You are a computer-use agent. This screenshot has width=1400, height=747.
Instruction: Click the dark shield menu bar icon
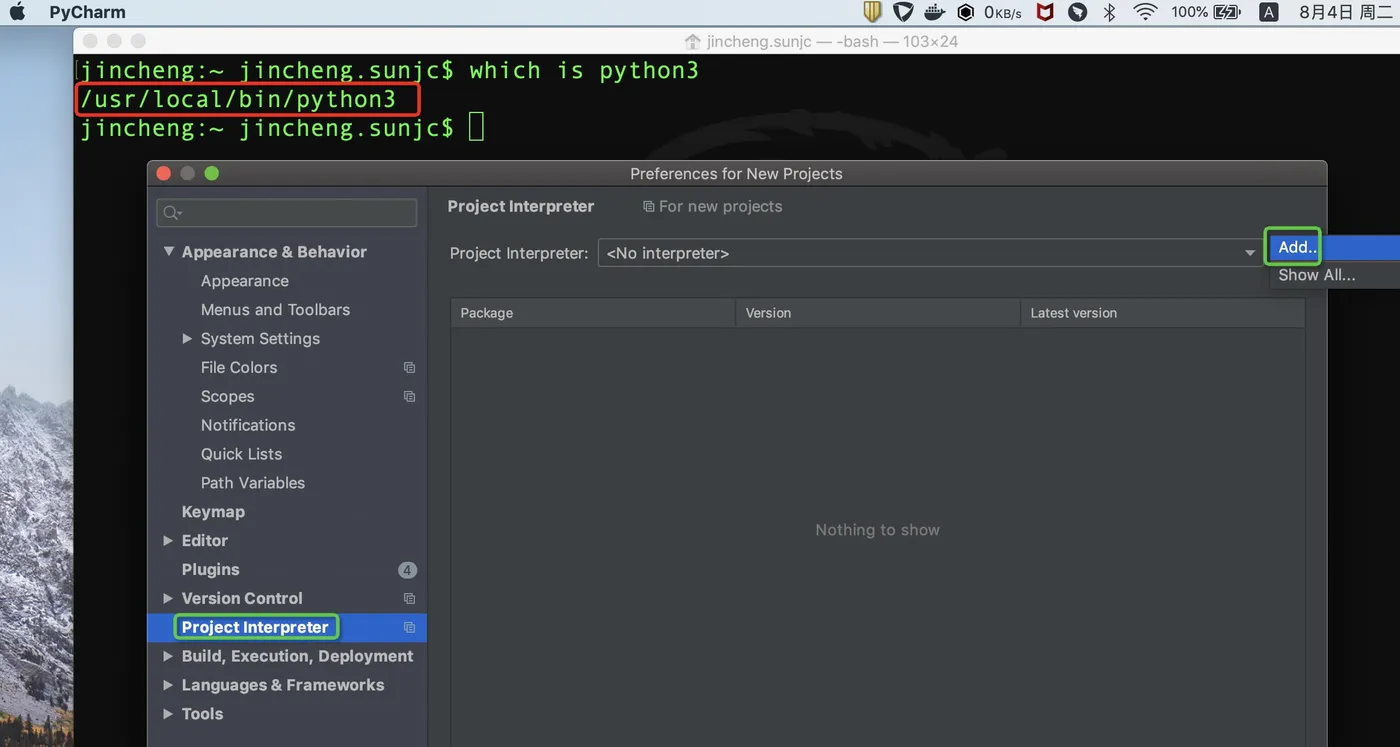coord(903,12)
